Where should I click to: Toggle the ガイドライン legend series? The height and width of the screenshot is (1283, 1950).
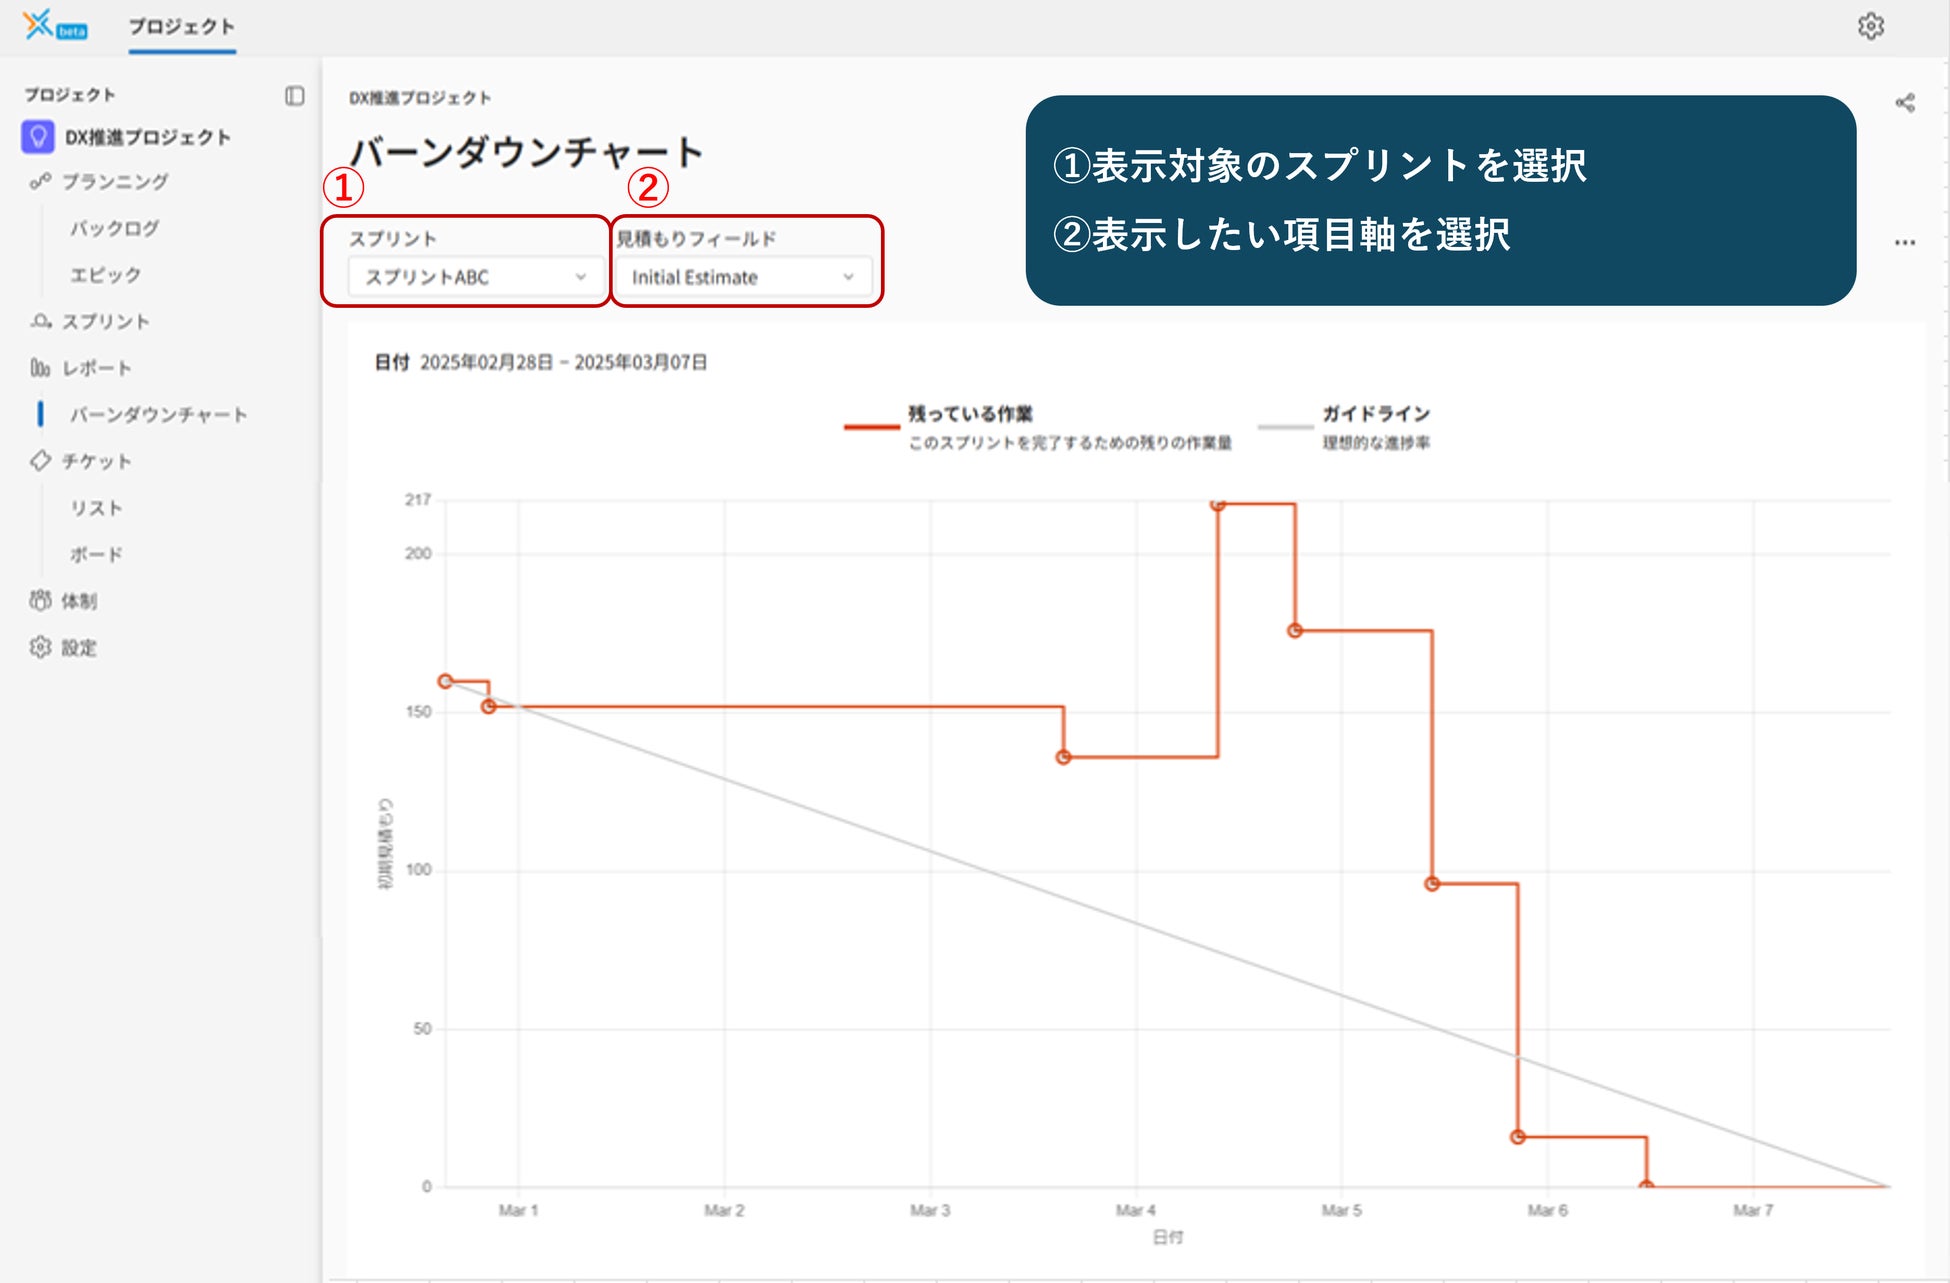1375,414
